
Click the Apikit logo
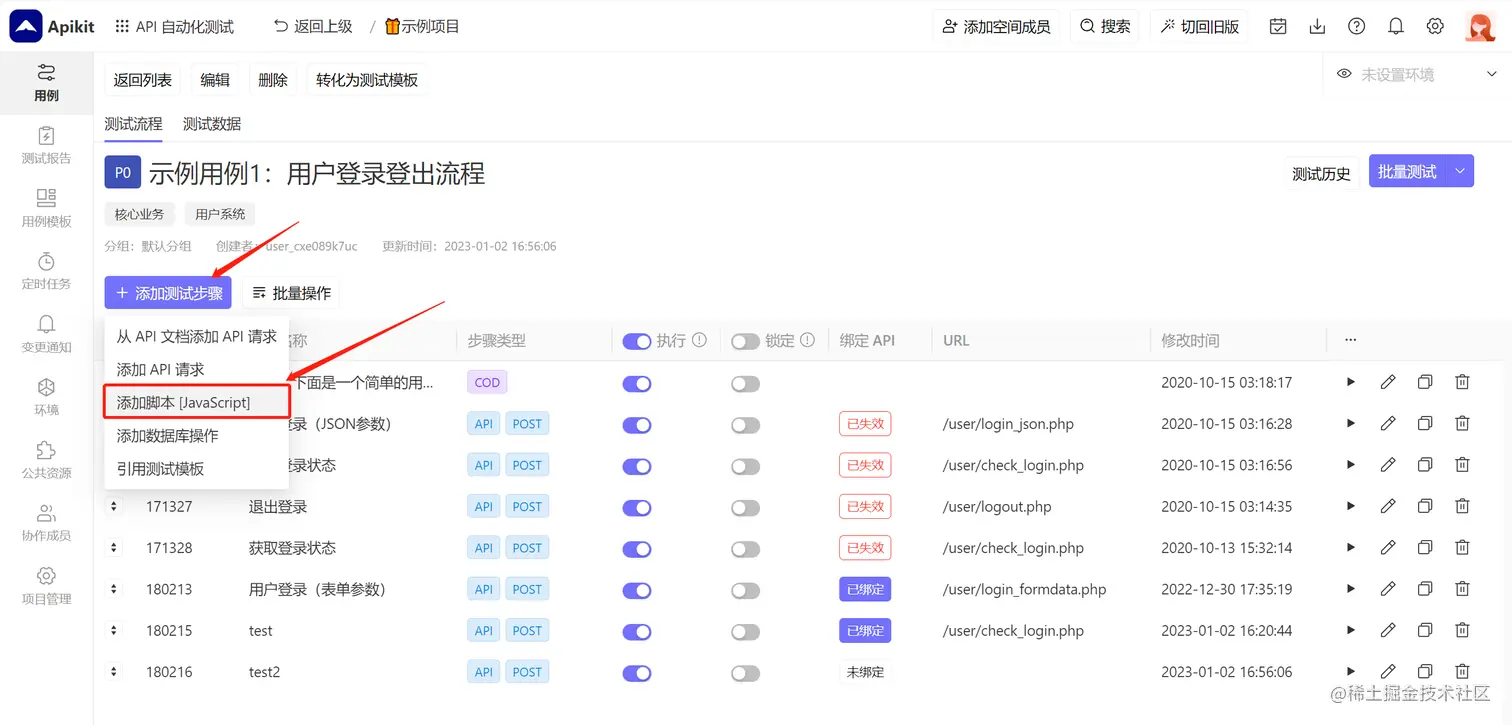point(52,26)
